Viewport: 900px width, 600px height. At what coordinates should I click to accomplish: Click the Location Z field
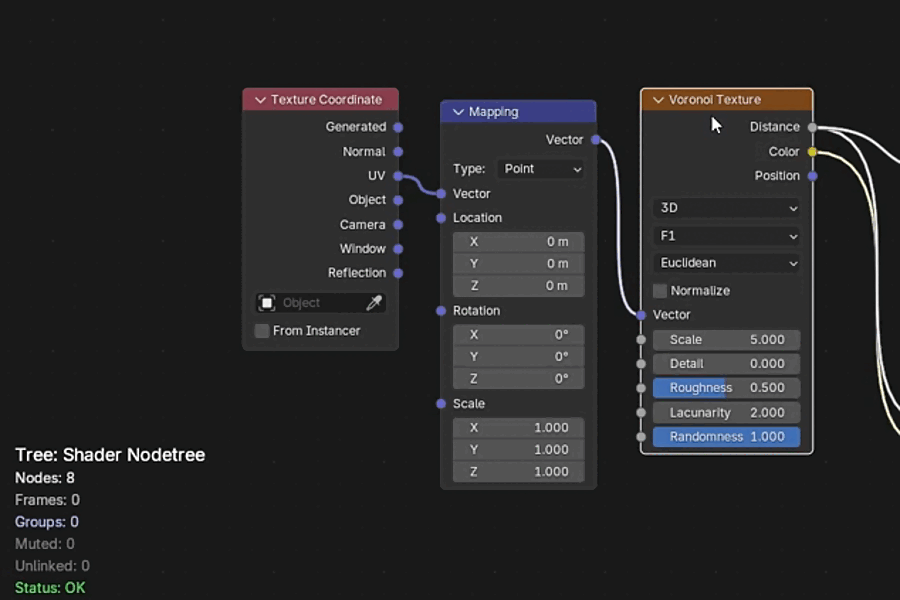519,286
